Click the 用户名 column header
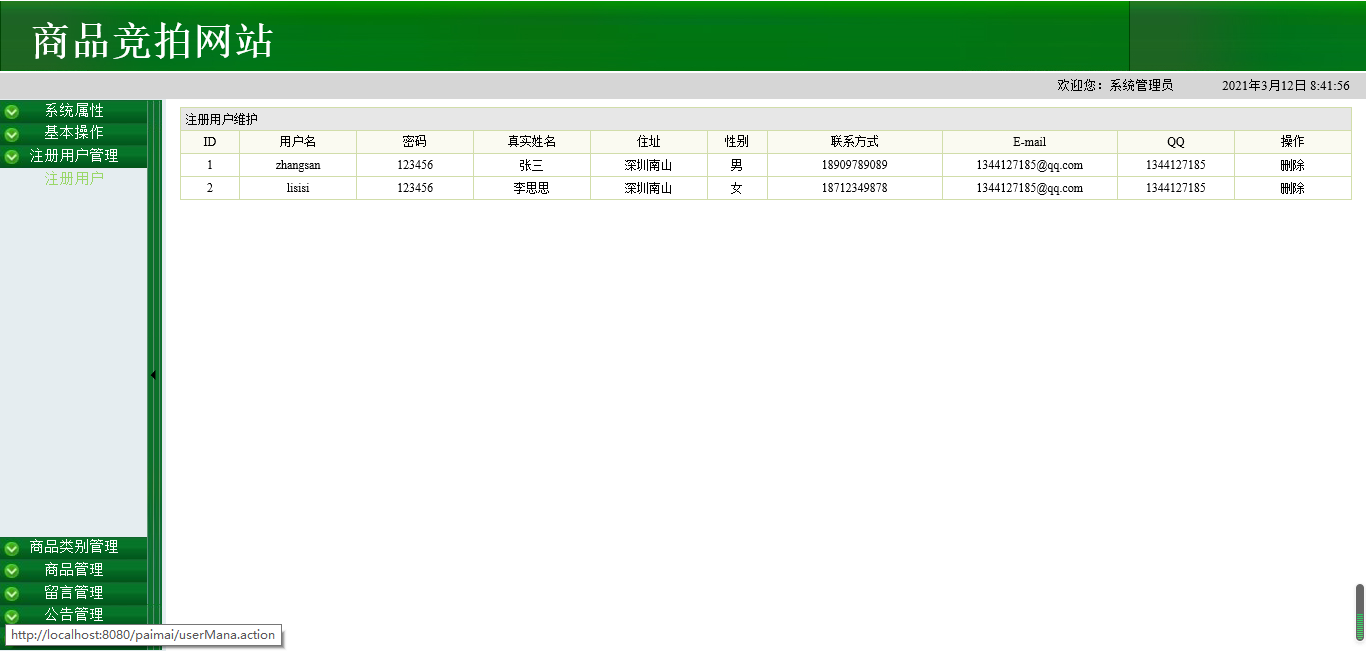Image resolution: width=1366 pixels, height=651 pixels. (x=298, y=142)
